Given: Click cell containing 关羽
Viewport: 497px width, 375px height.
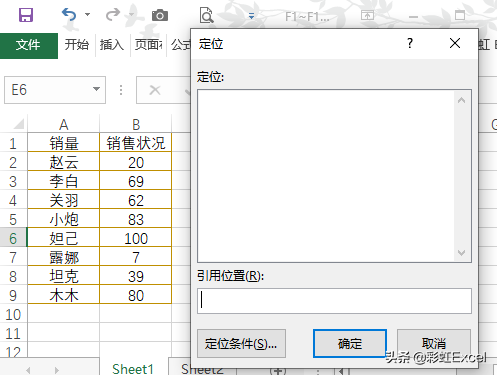Looking at the screenshot, I should pos(64,200).
